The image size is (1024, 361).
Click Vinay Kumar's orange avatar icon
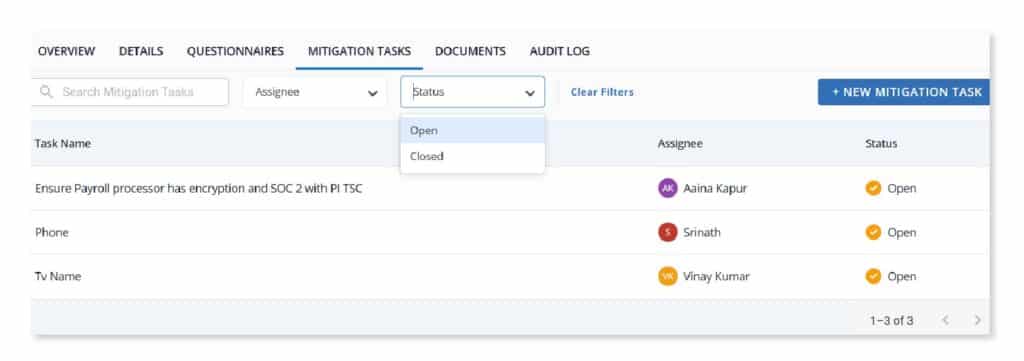667,276
